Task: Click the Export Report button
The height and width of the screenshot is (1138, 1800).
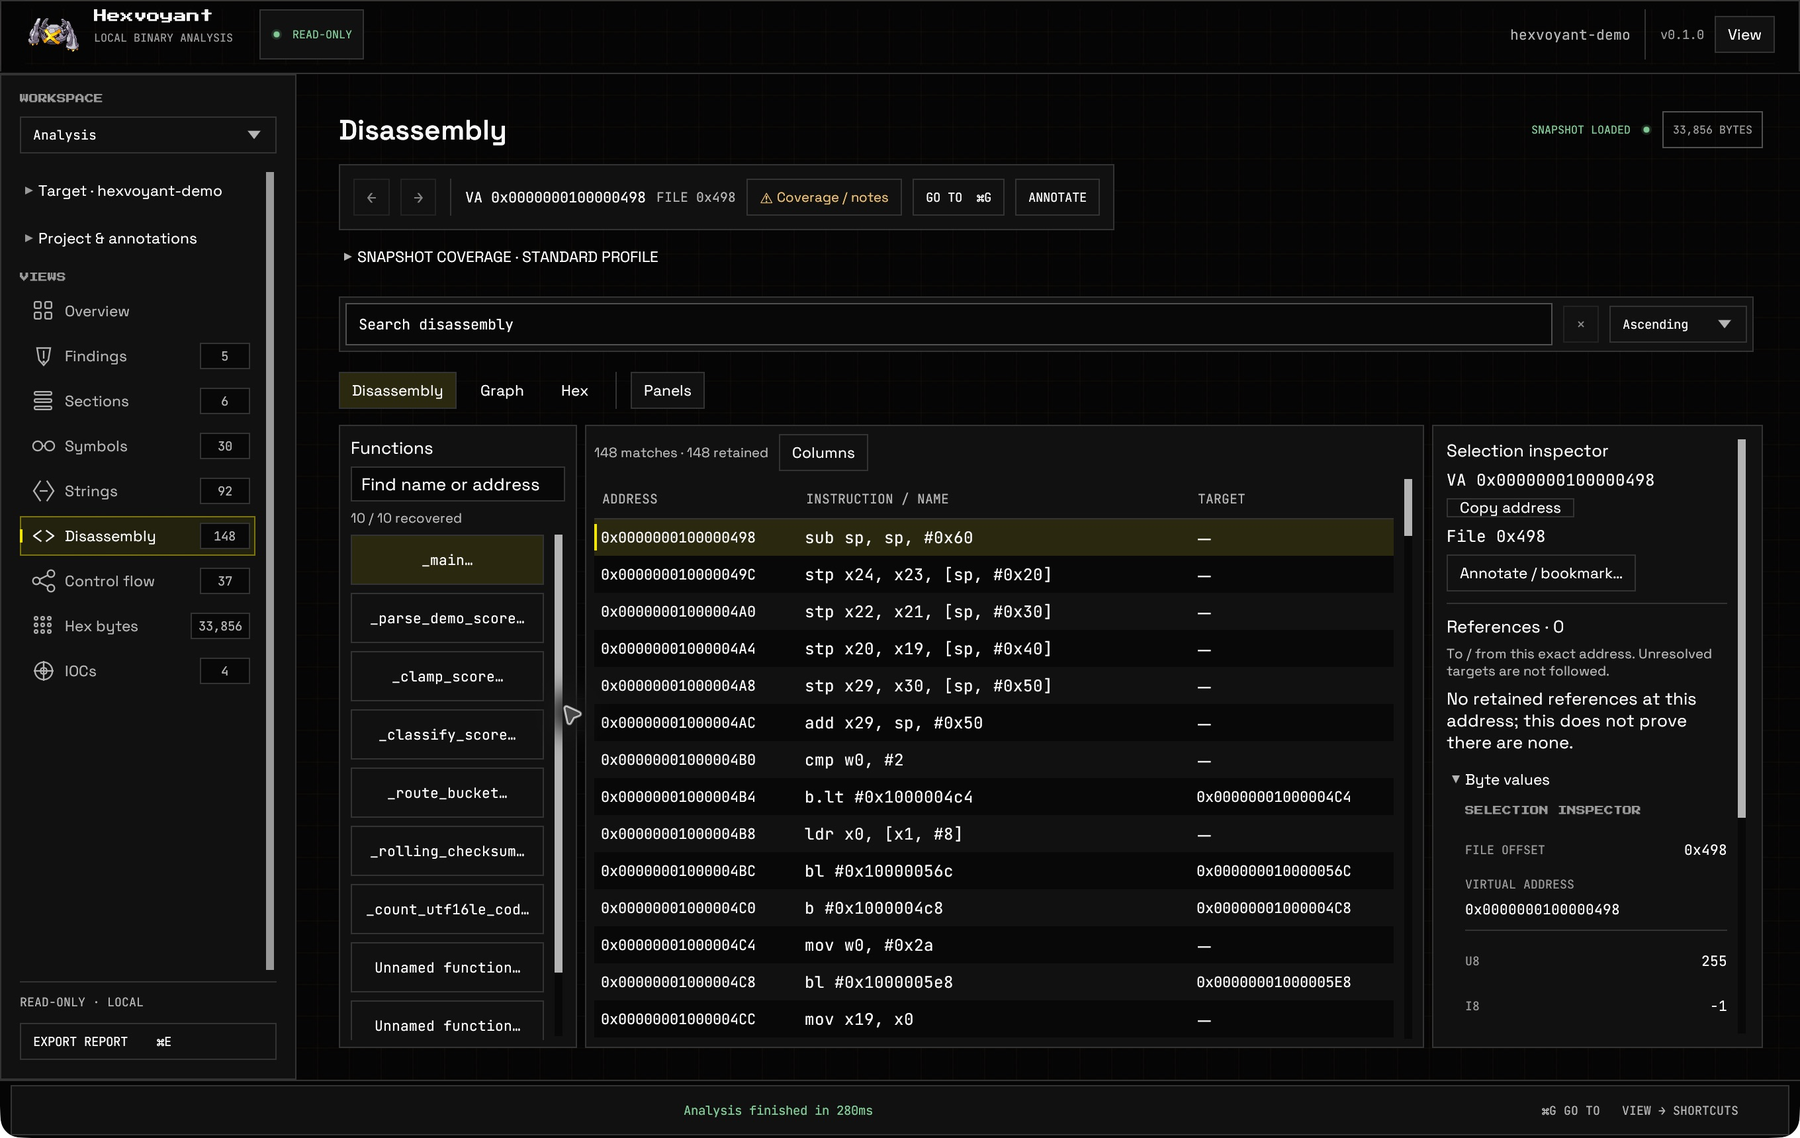Action: point(148,1041)
